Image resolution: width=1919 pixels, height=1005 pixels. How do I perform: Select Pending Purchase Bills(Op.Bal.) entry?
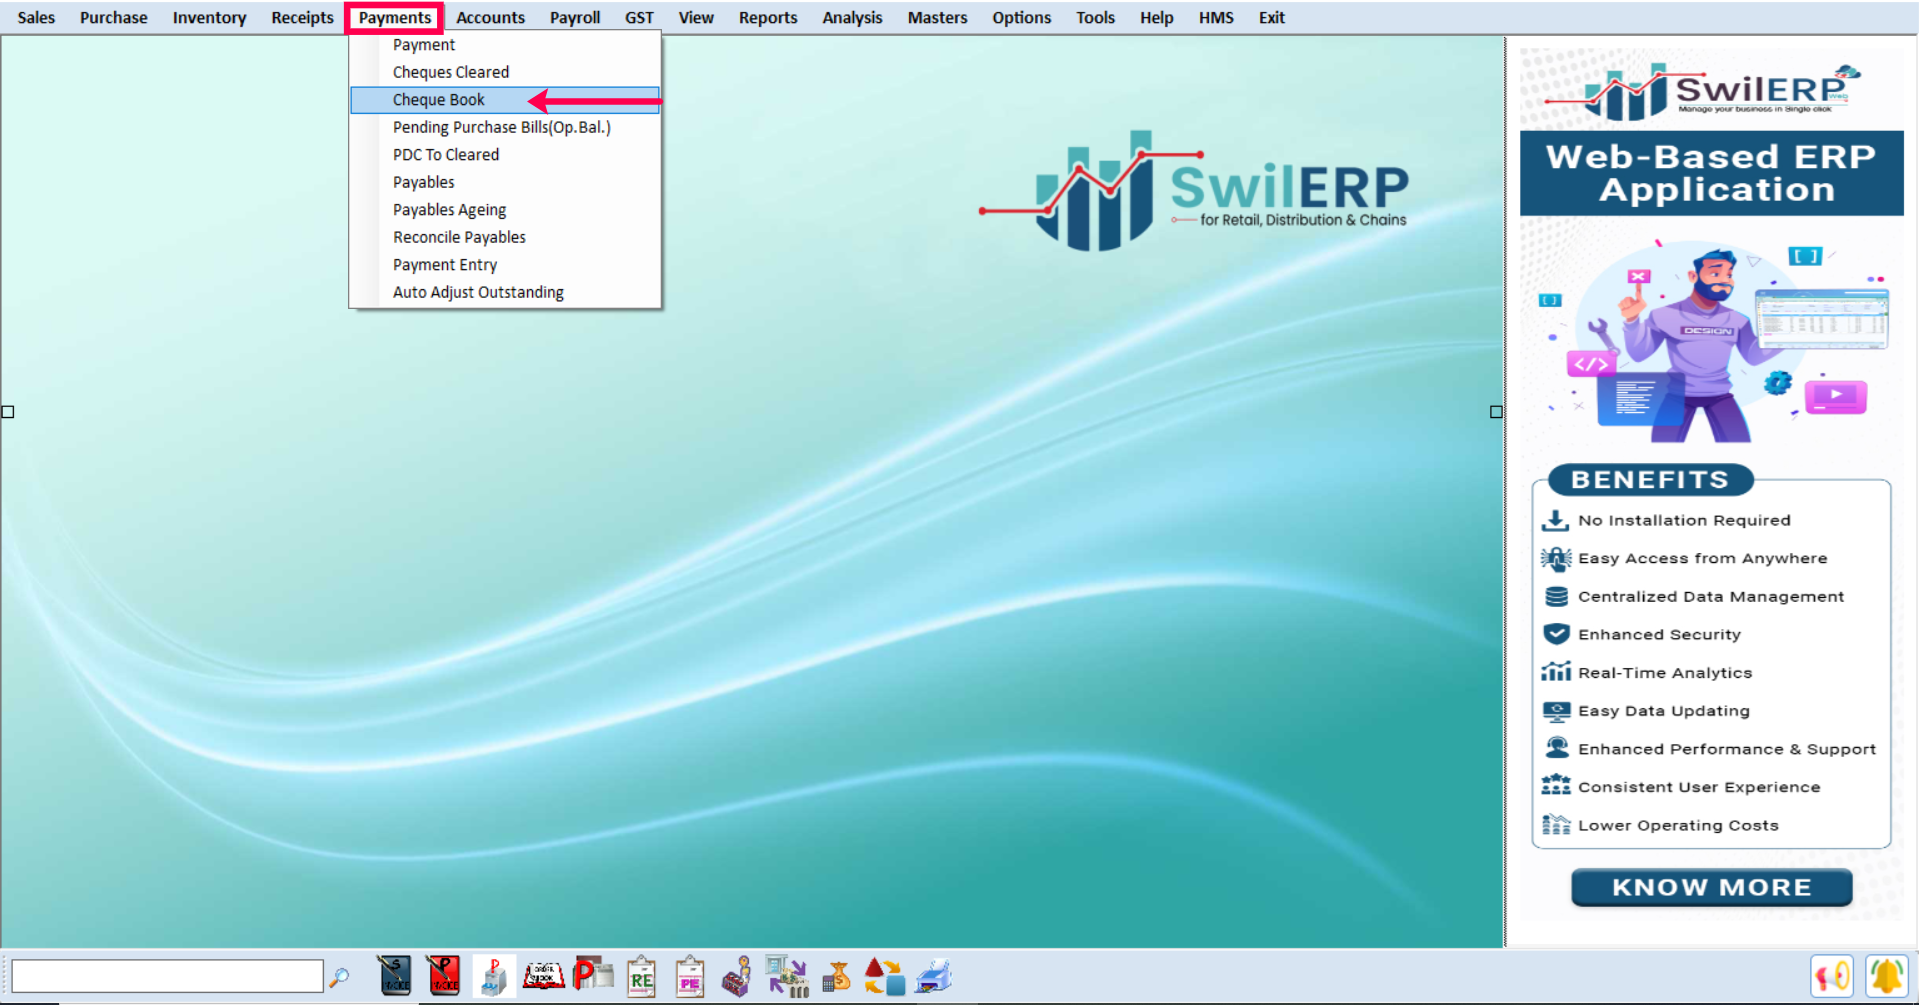pos(505,127)
